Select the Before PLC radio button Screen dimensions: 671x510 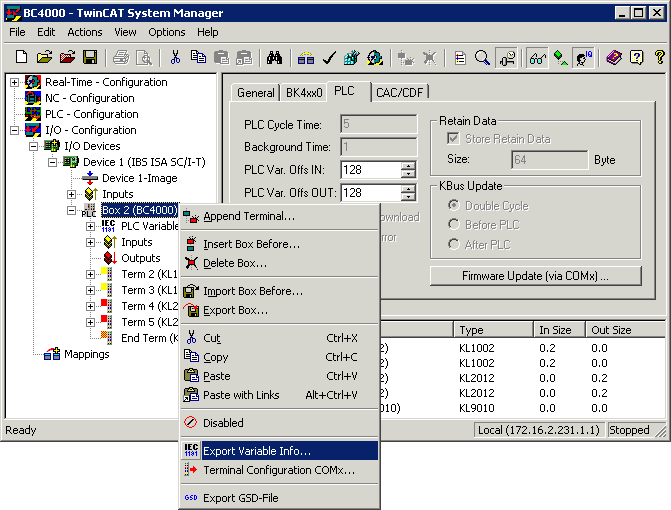(454, 224)
